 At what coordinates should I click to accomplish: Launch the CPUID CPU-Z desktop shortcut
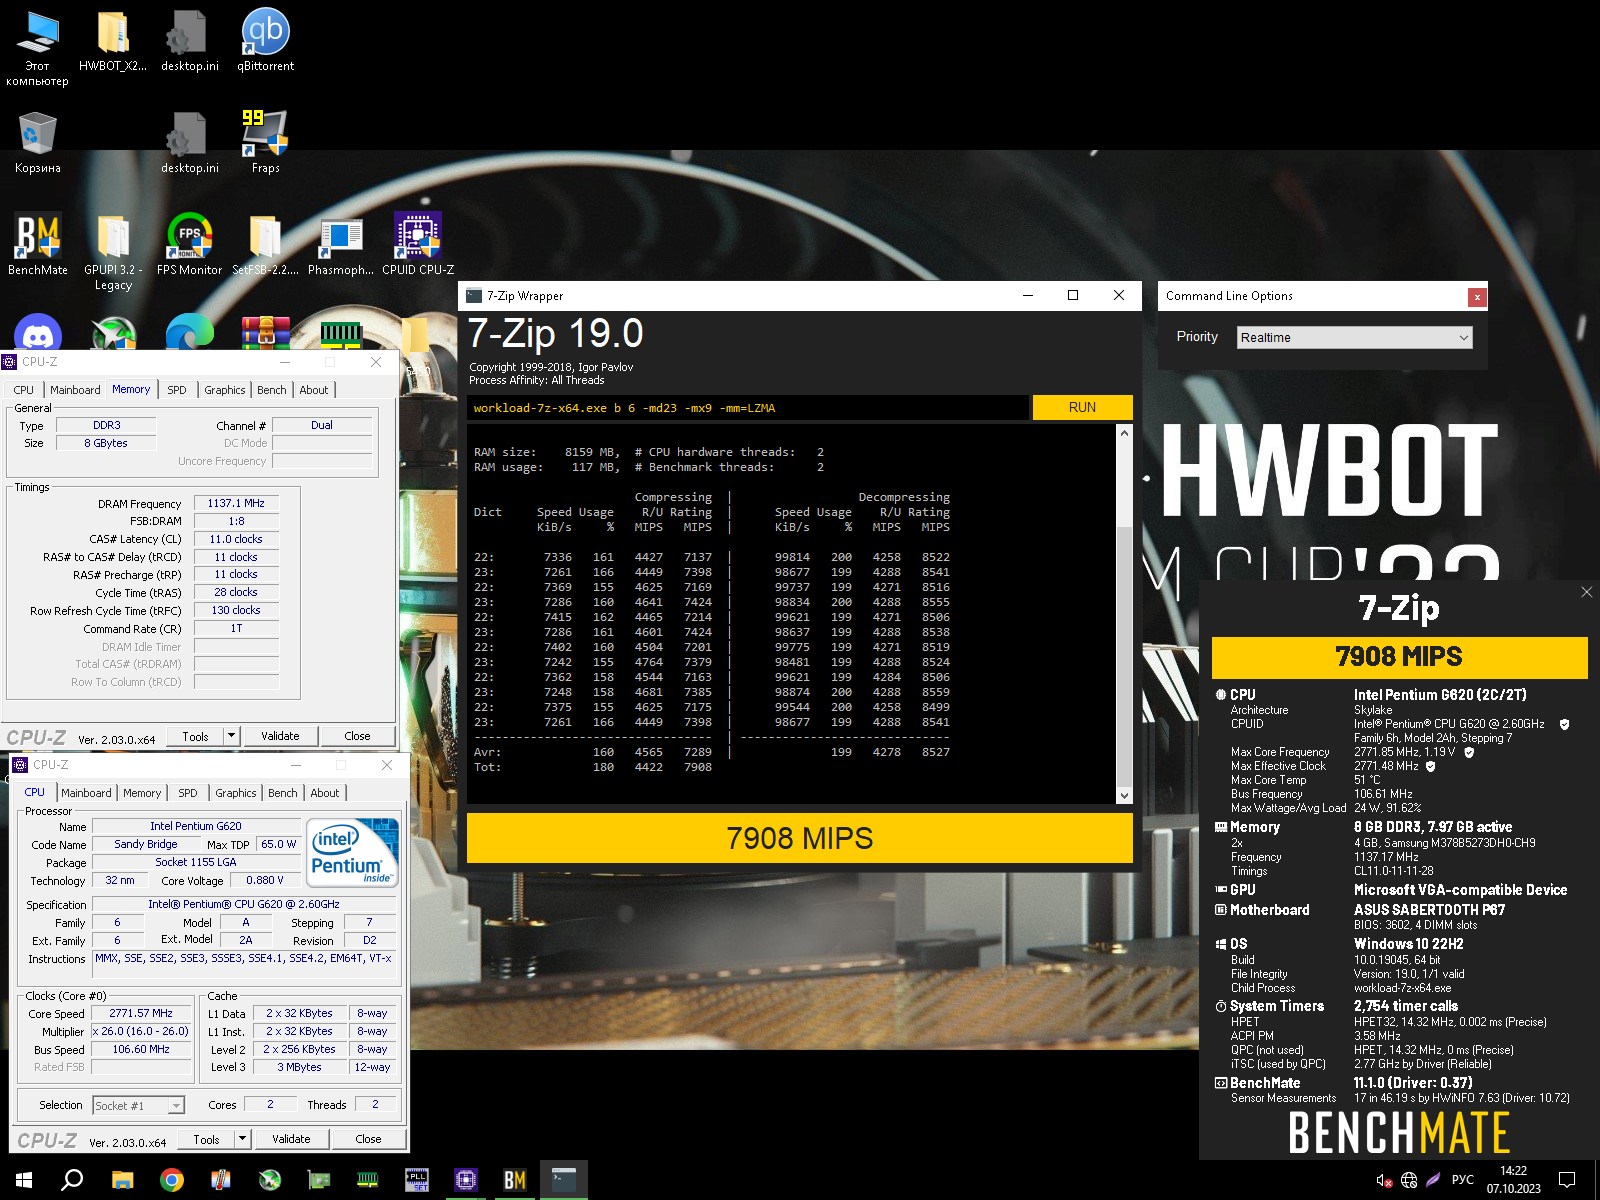click(418, 244)
